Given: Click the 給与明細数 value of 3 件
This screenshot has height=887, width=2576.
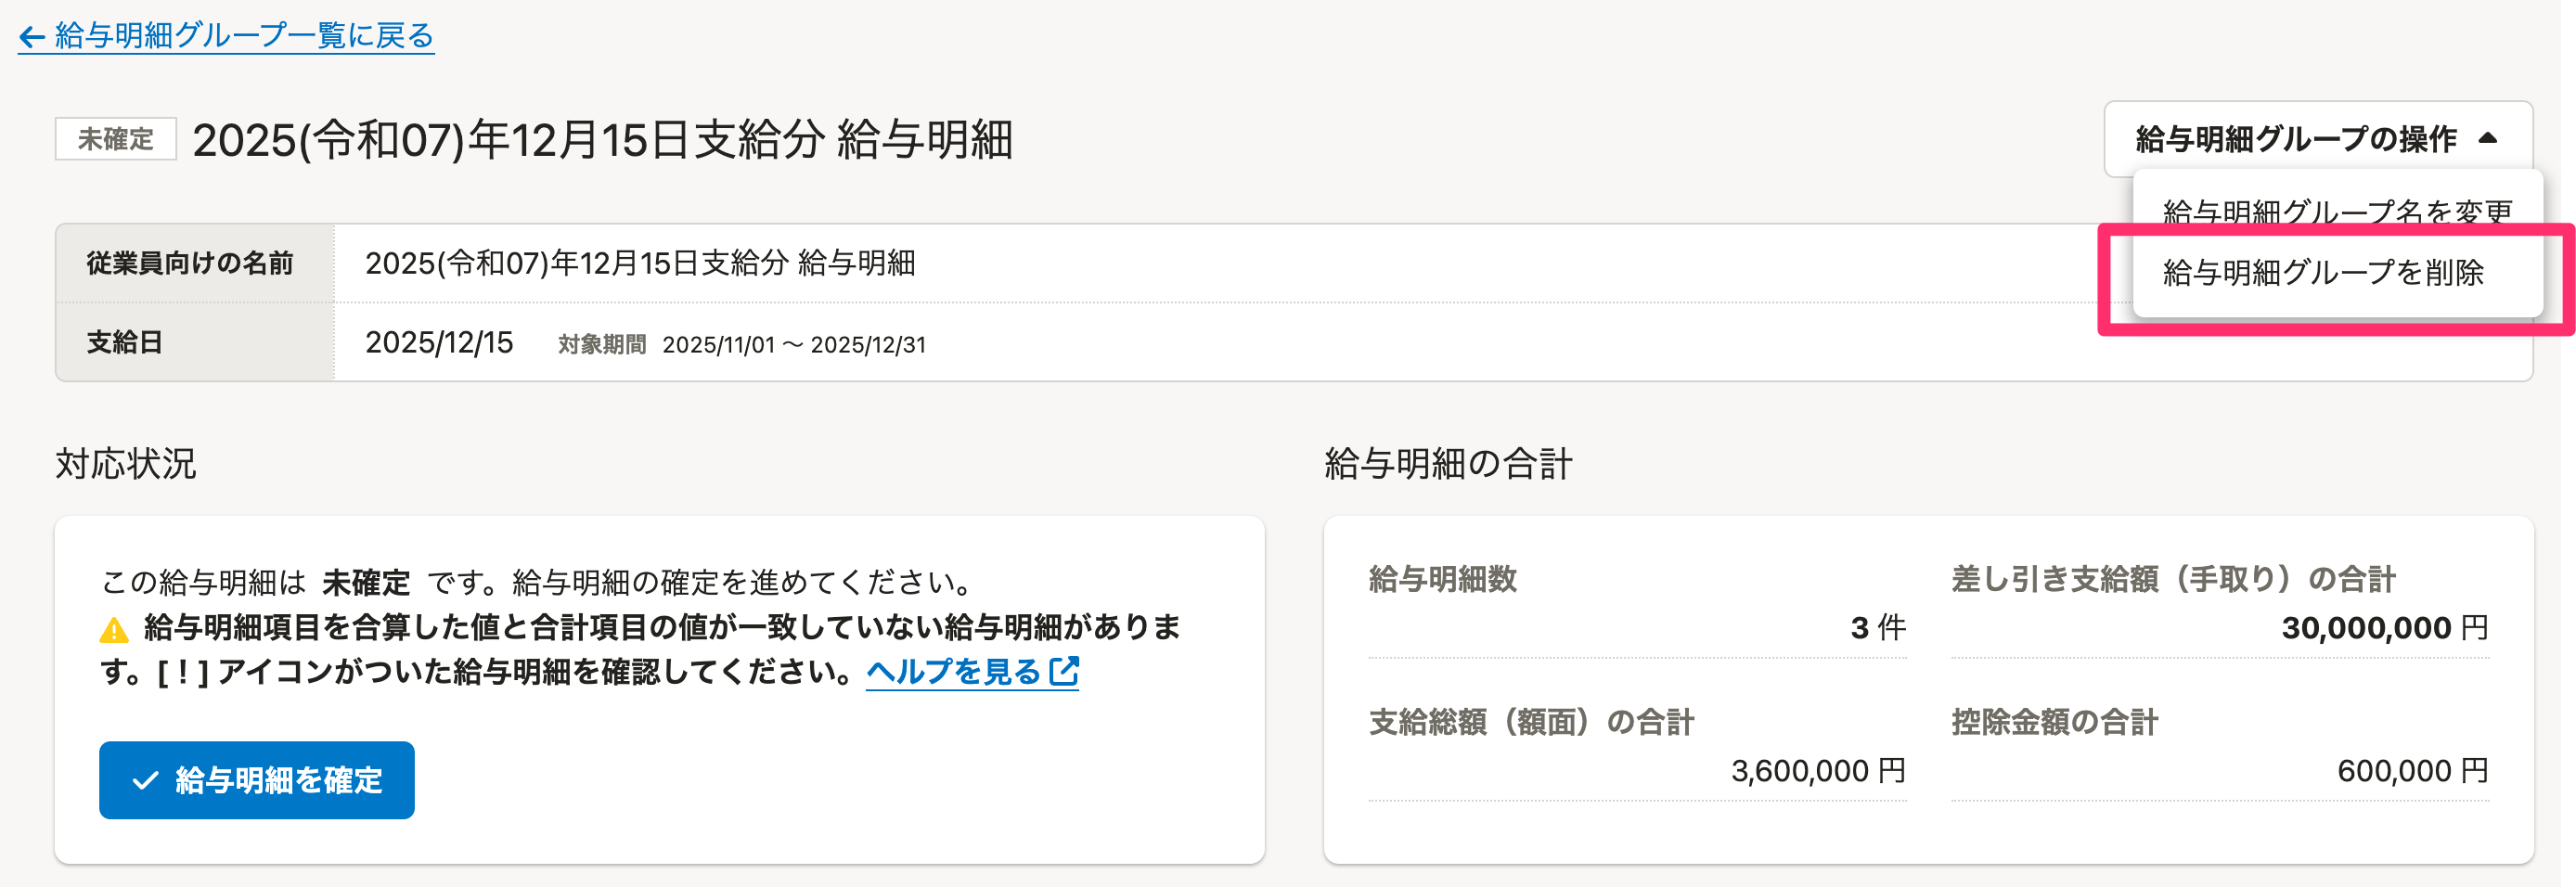Looking at the screenshot, I should click(1877, 628).
